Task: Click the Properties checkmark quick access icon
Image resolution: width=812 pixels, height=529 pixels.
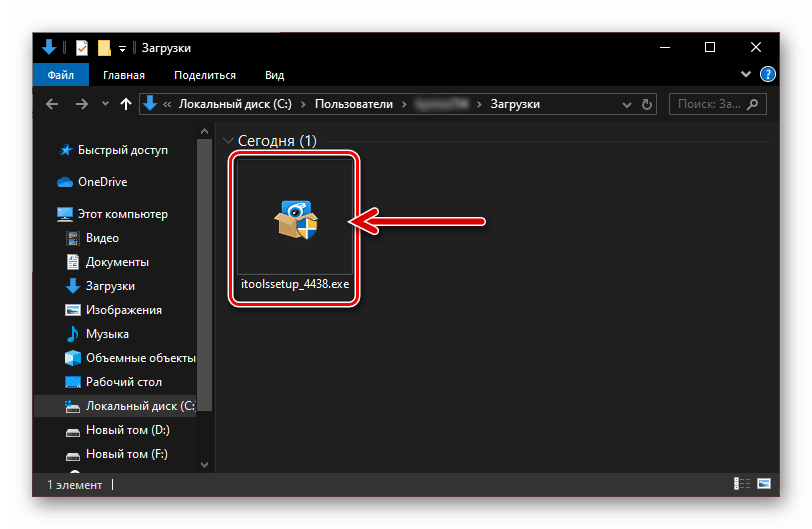Action: (x=82, y=48)
